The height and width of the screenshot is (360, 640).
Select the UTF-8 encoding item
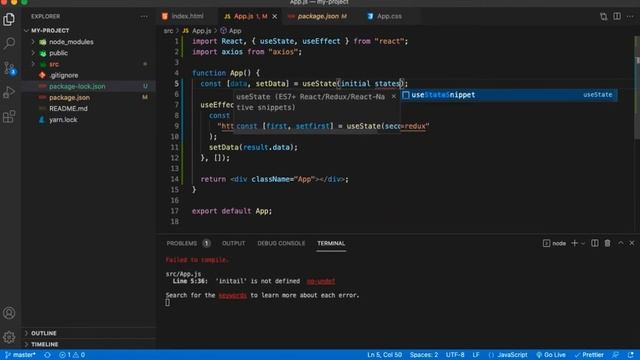click(x=455, y=355)
